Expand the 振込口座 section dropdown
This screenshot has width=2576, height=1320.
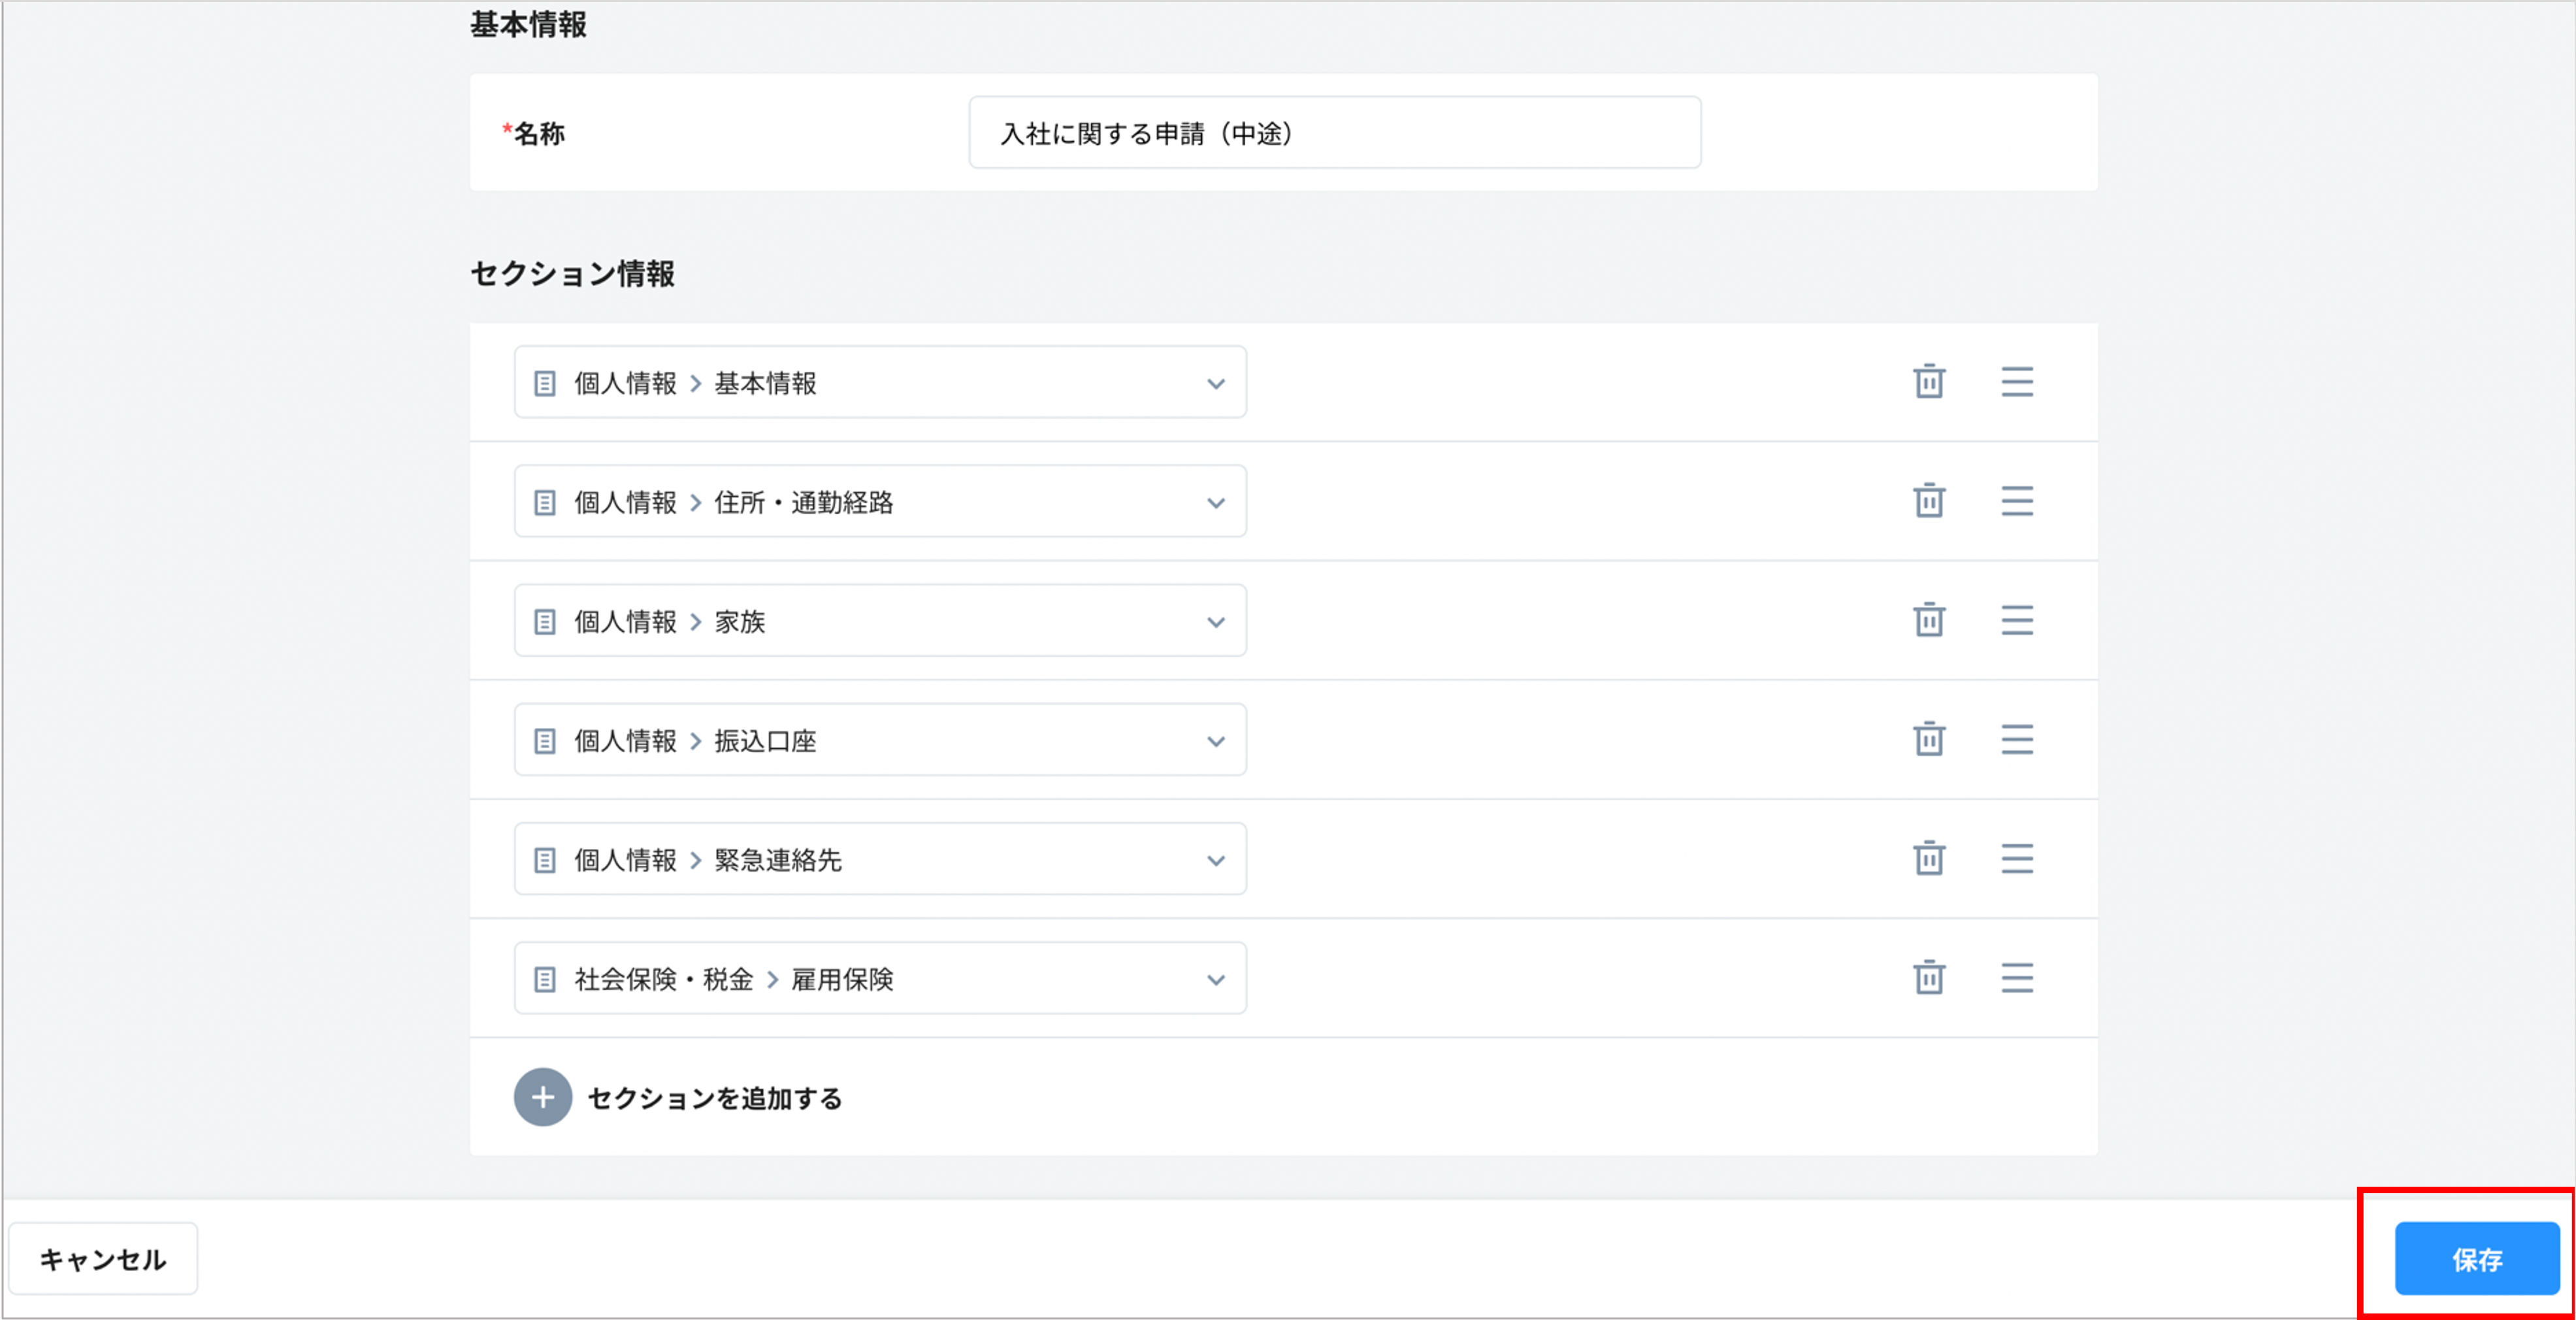click(x=880, y=740)
